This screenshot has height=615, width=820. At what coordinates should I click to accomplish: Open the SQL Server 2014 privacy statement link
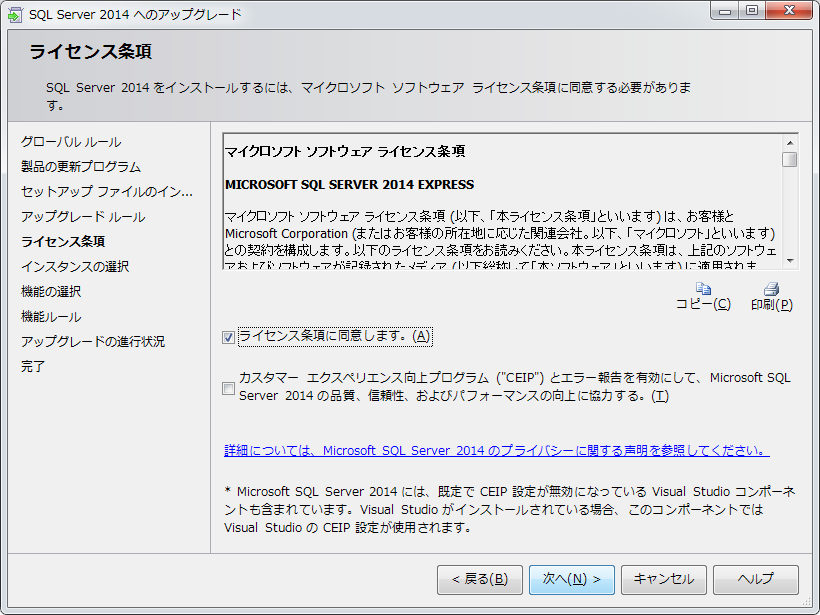click(496, 451)
